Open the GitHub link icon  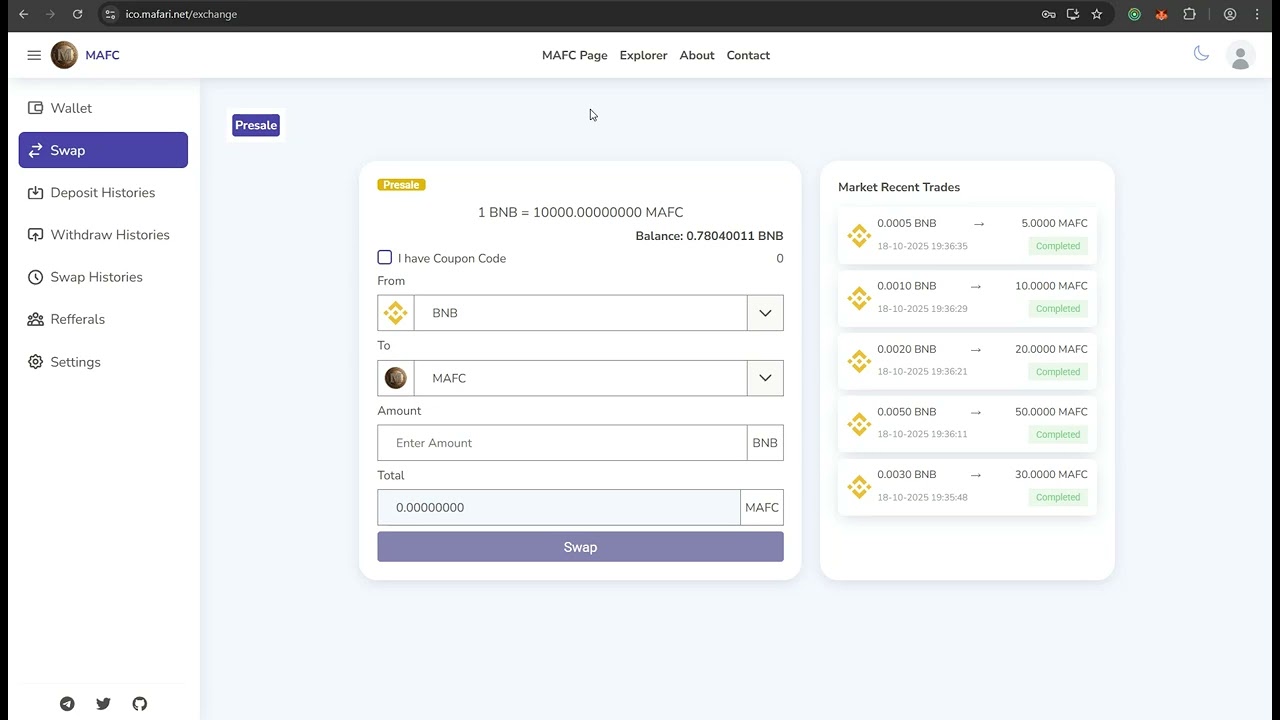(x=140, y=704)
